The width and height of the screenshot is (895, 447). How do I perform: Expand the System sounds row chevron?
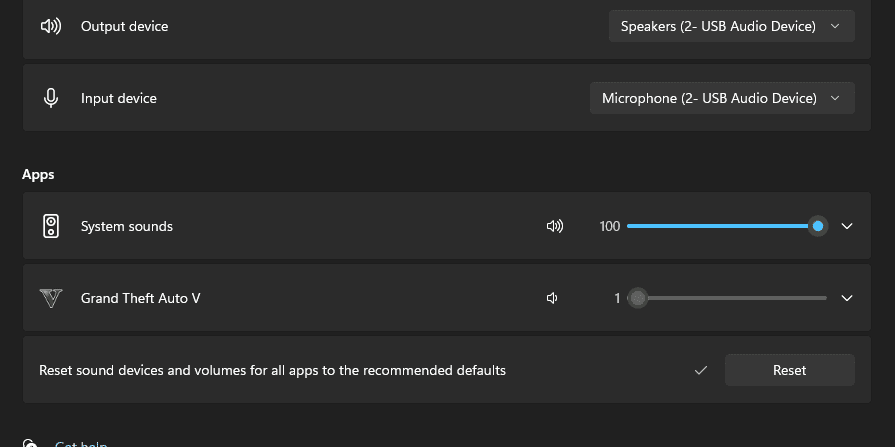click(847, 226)
